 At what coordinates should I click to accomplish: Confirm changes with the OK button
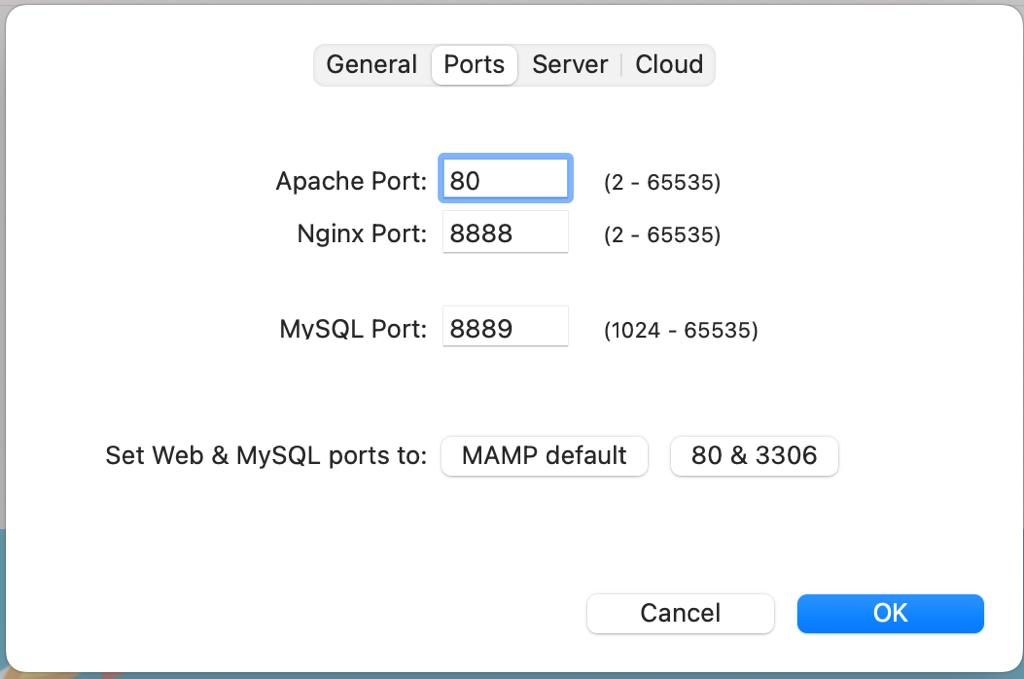point(890,613)
